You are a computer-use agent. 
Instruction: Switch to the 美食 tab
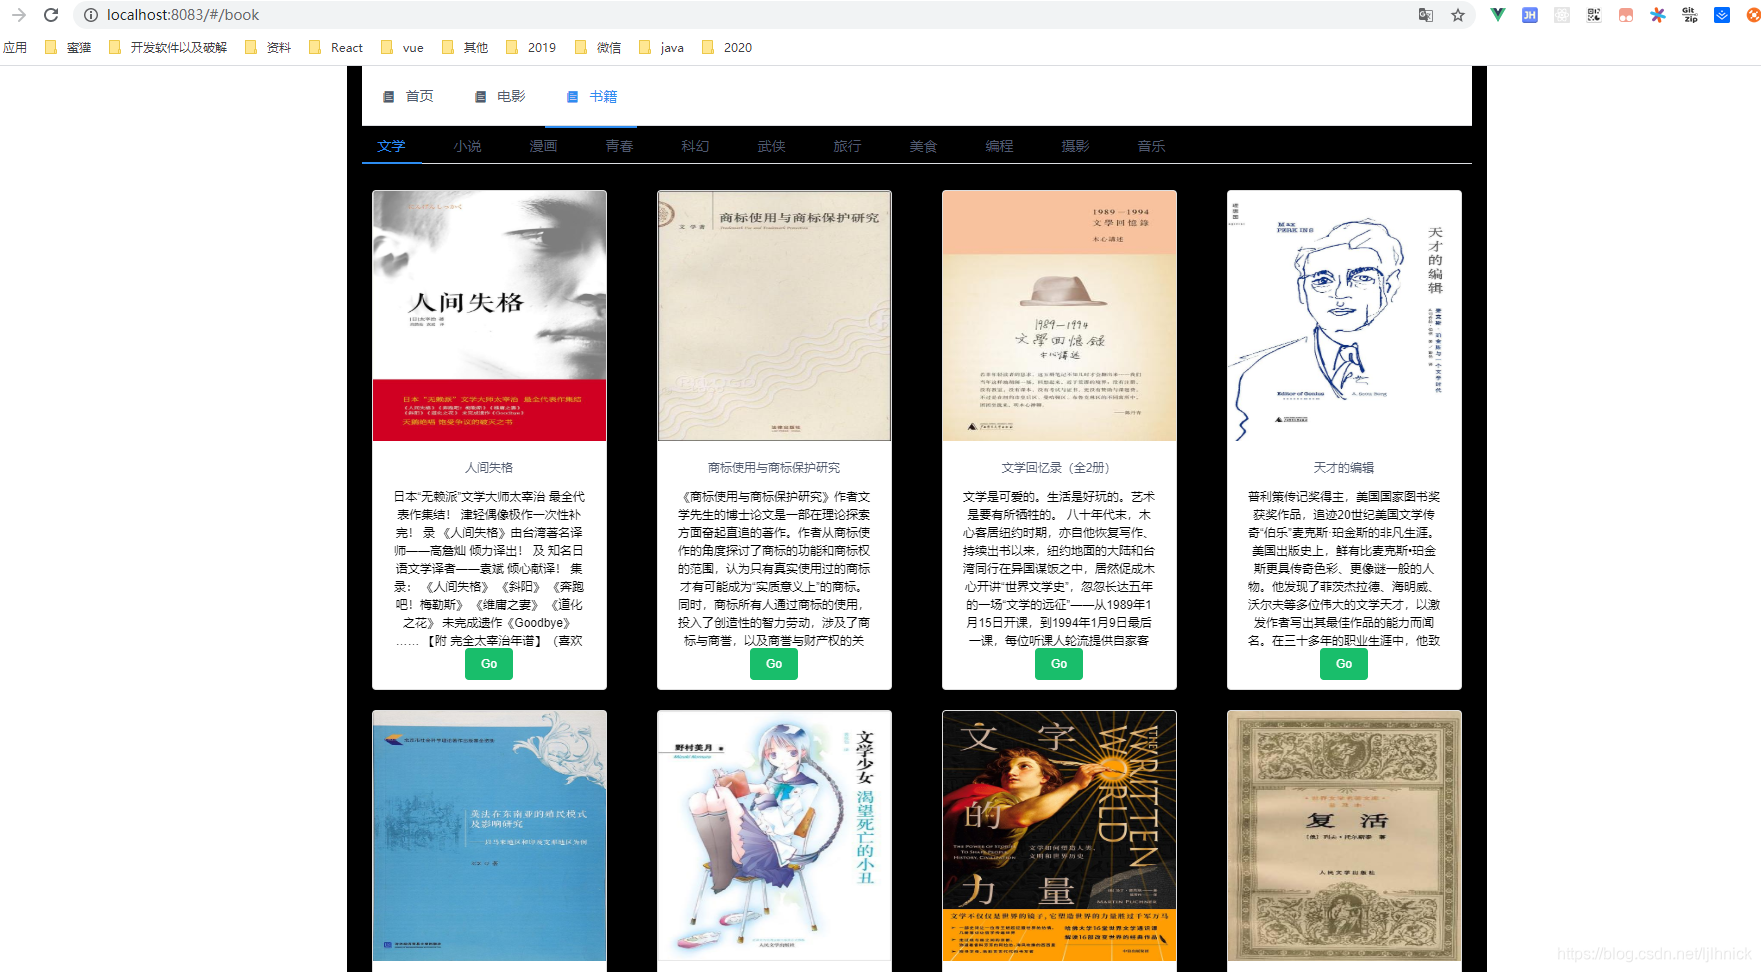point(923,146)
